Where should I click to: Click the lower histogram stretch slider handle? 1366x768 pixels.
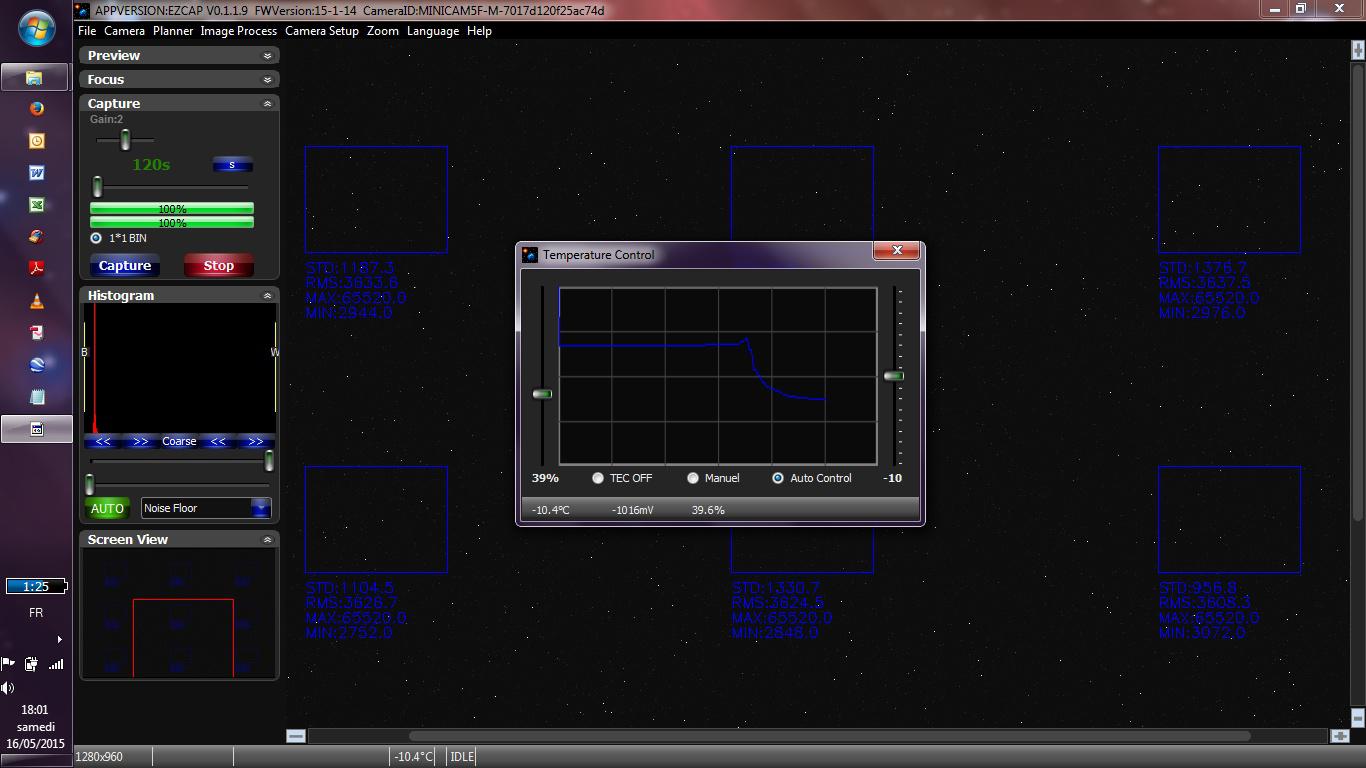[x=89, y=485]
